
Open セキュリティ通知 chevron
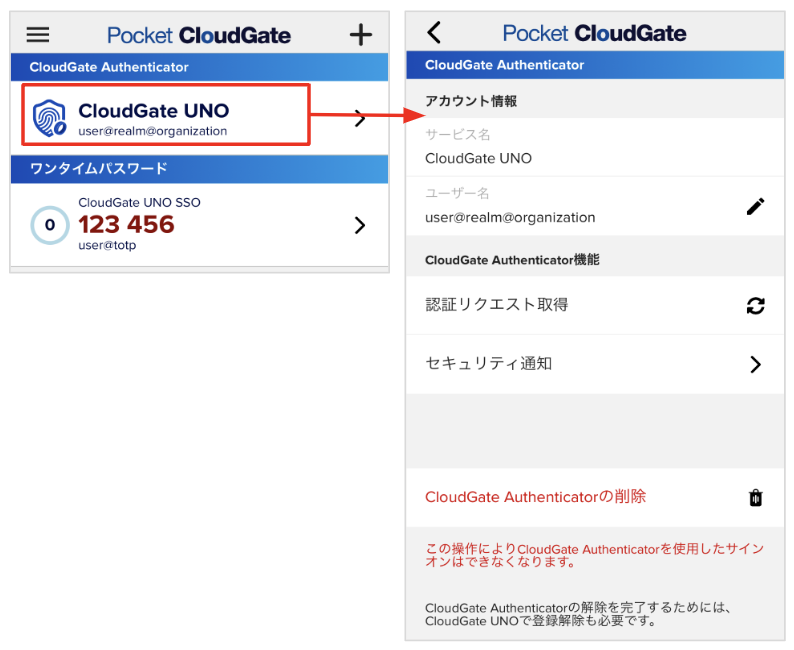755,364
